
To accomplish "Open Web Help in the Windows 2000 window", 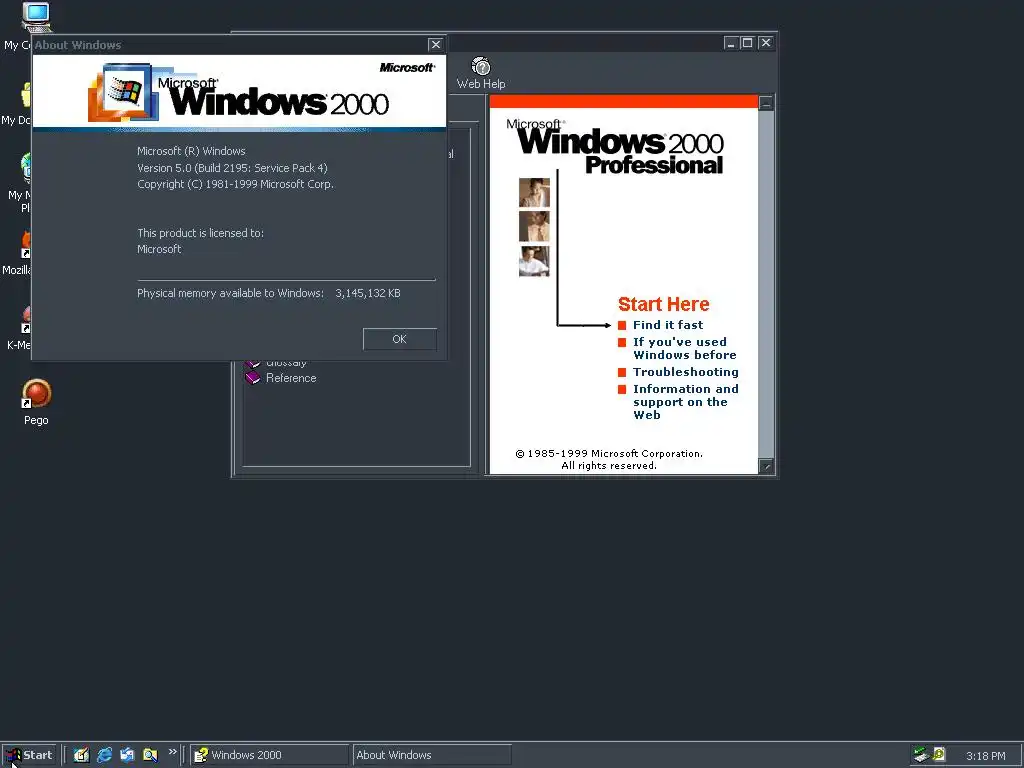I will click(481, 73).
